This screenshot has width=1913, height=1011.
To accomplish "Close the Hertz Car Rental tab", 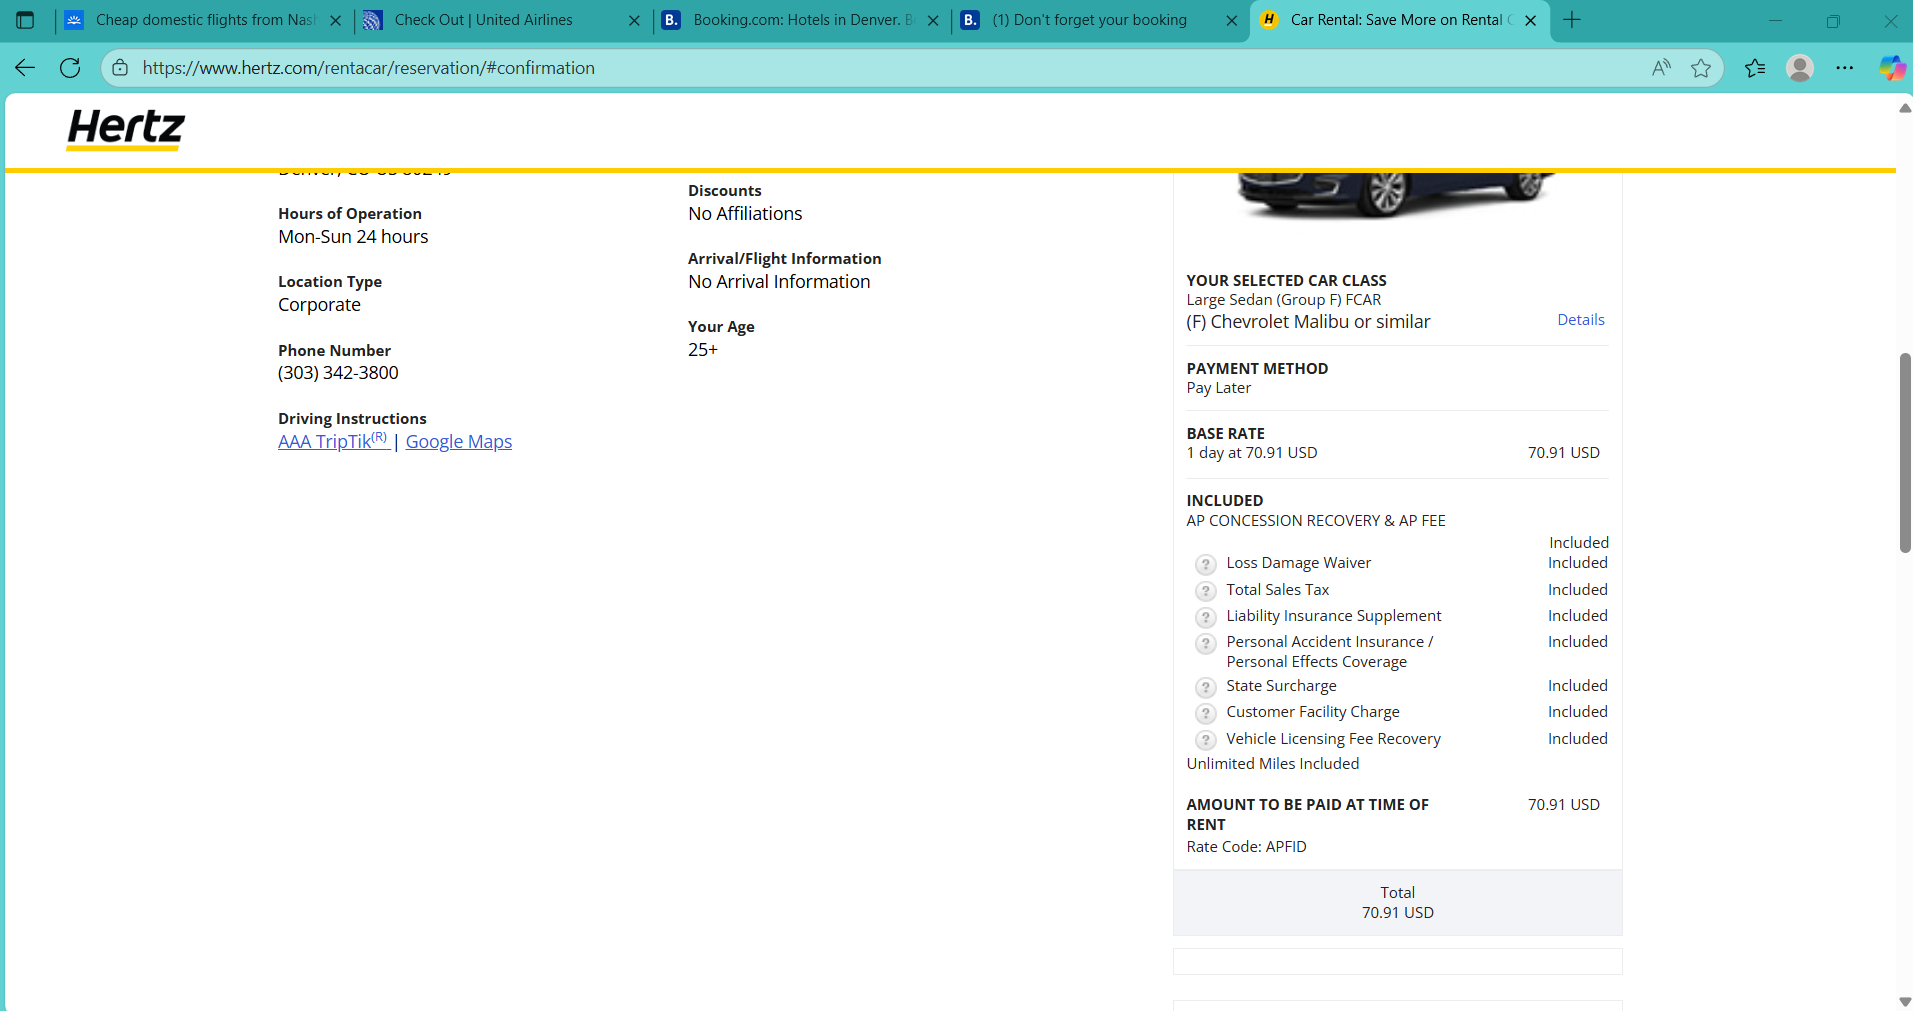I will (x=1530, y=20).
